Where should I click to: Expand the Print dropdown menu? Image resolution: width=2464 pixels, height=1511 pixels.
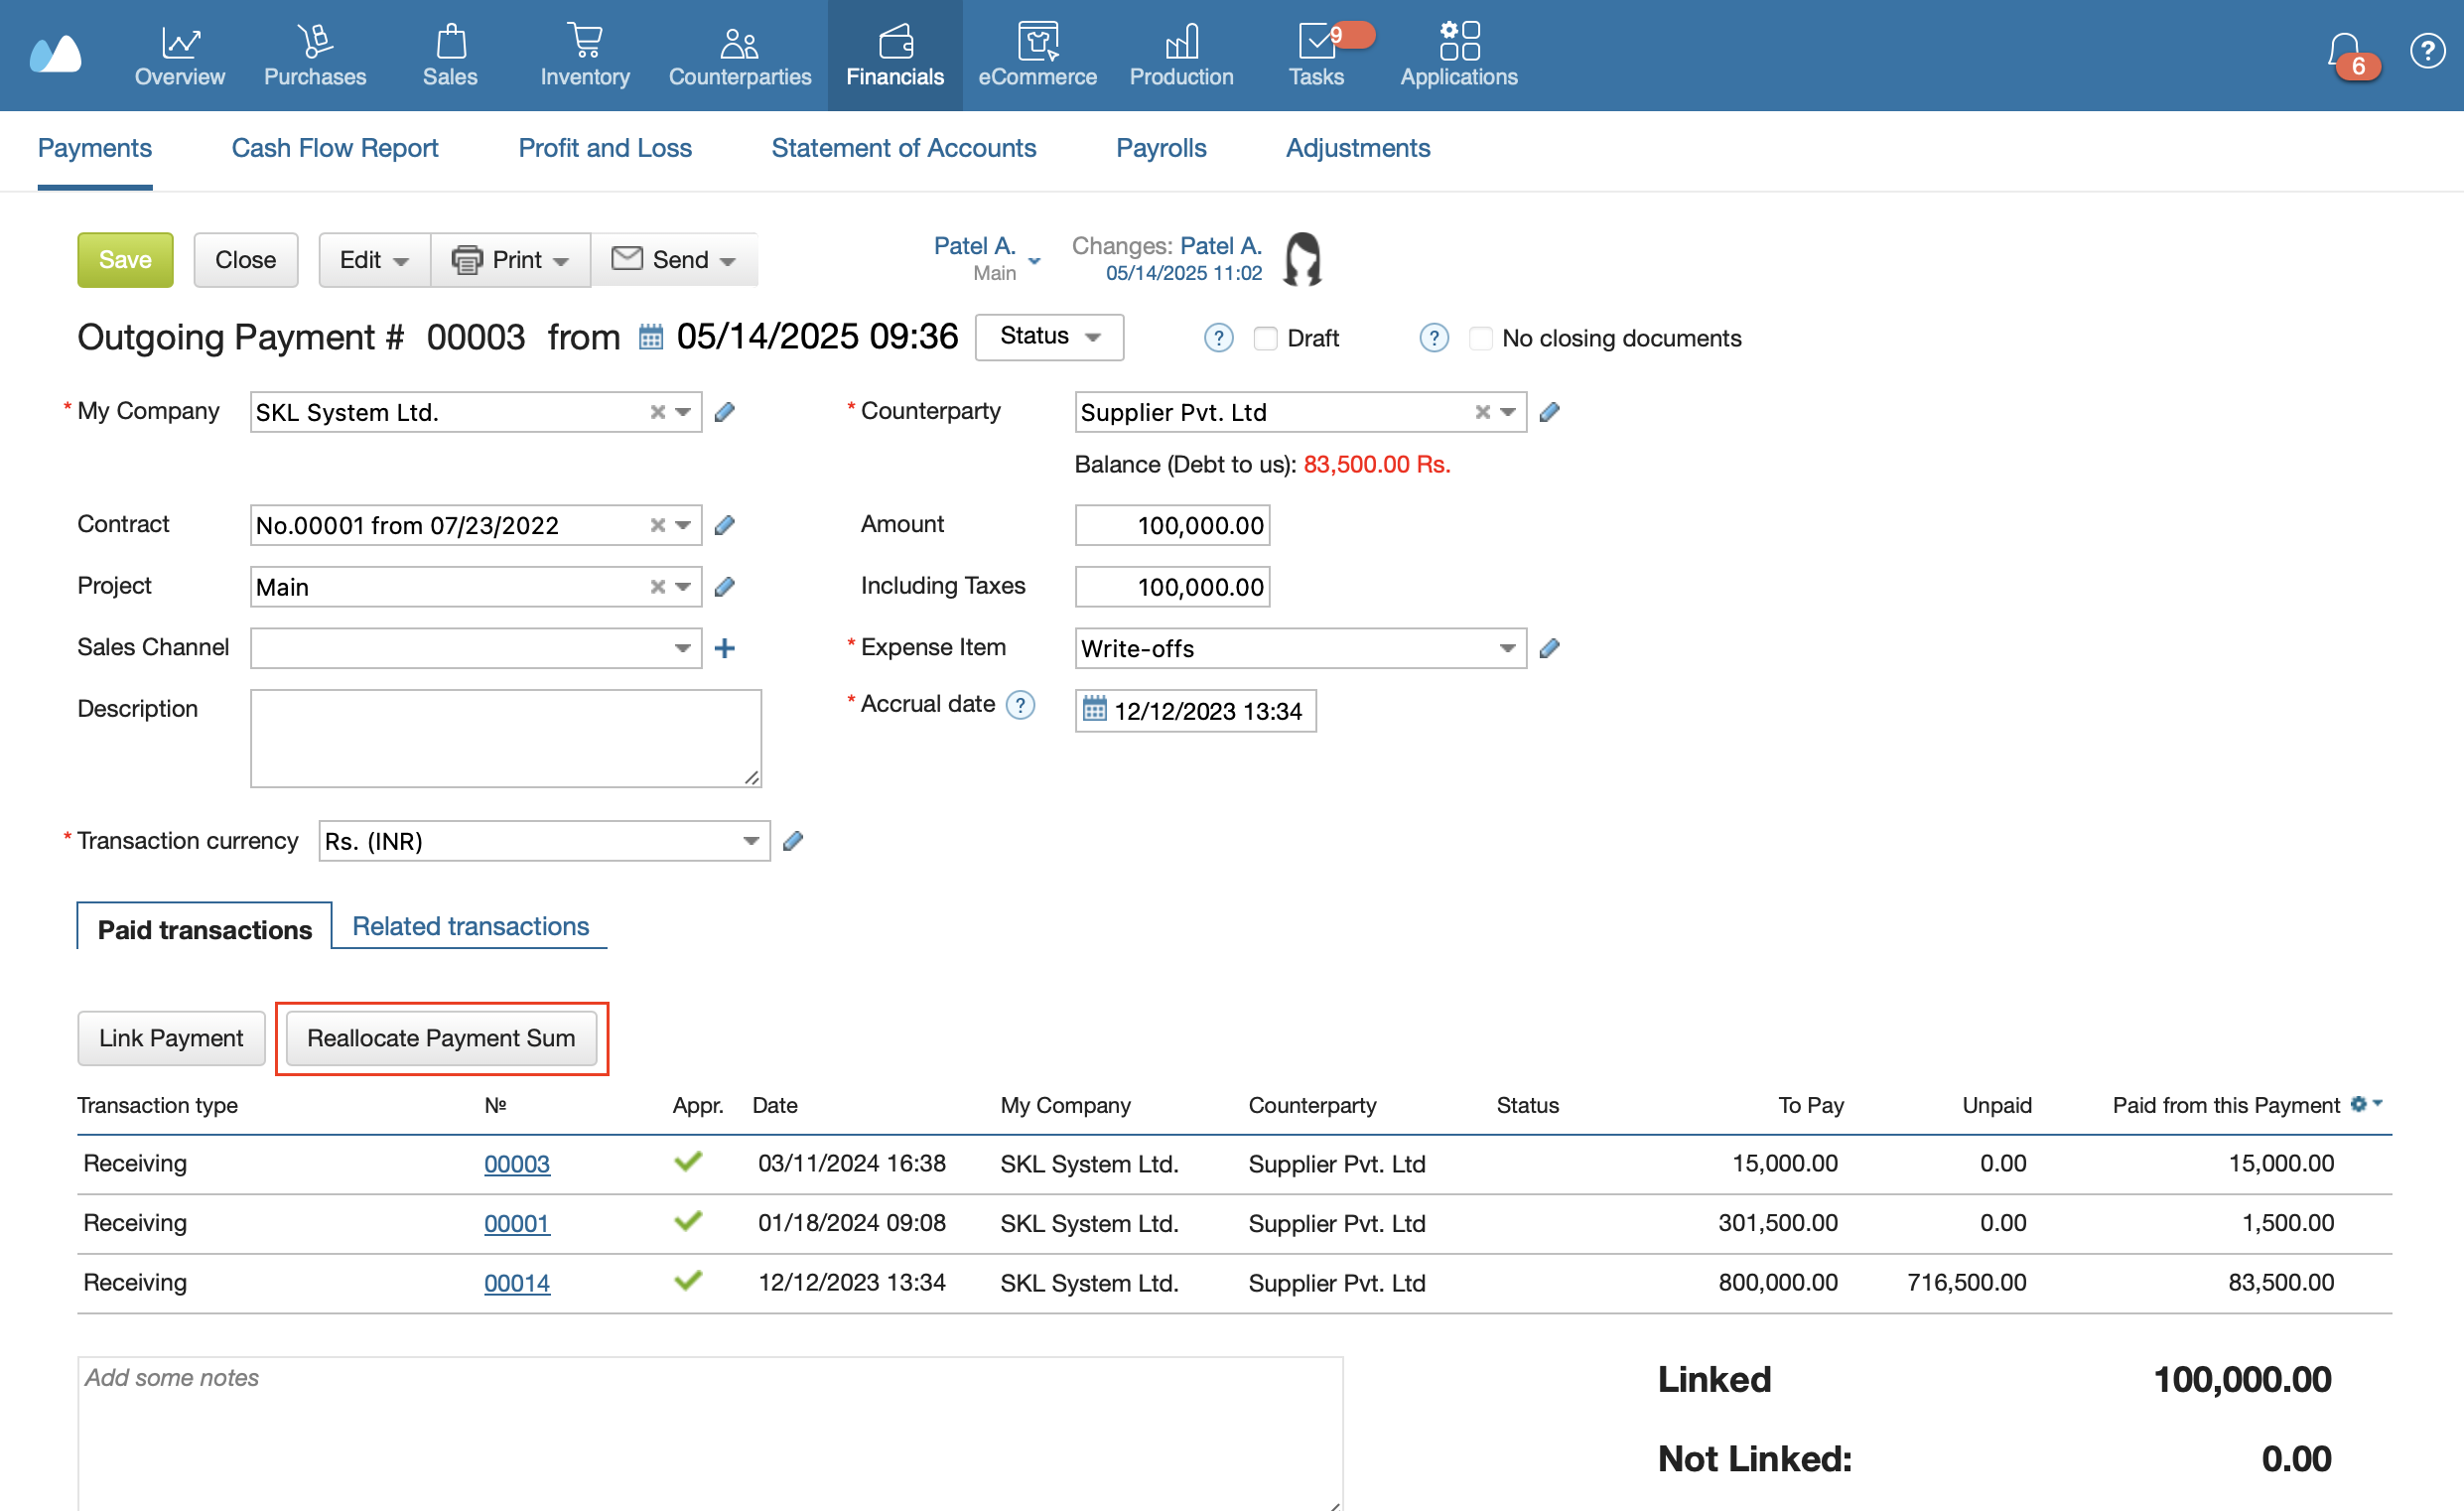[x=511, y=260]
